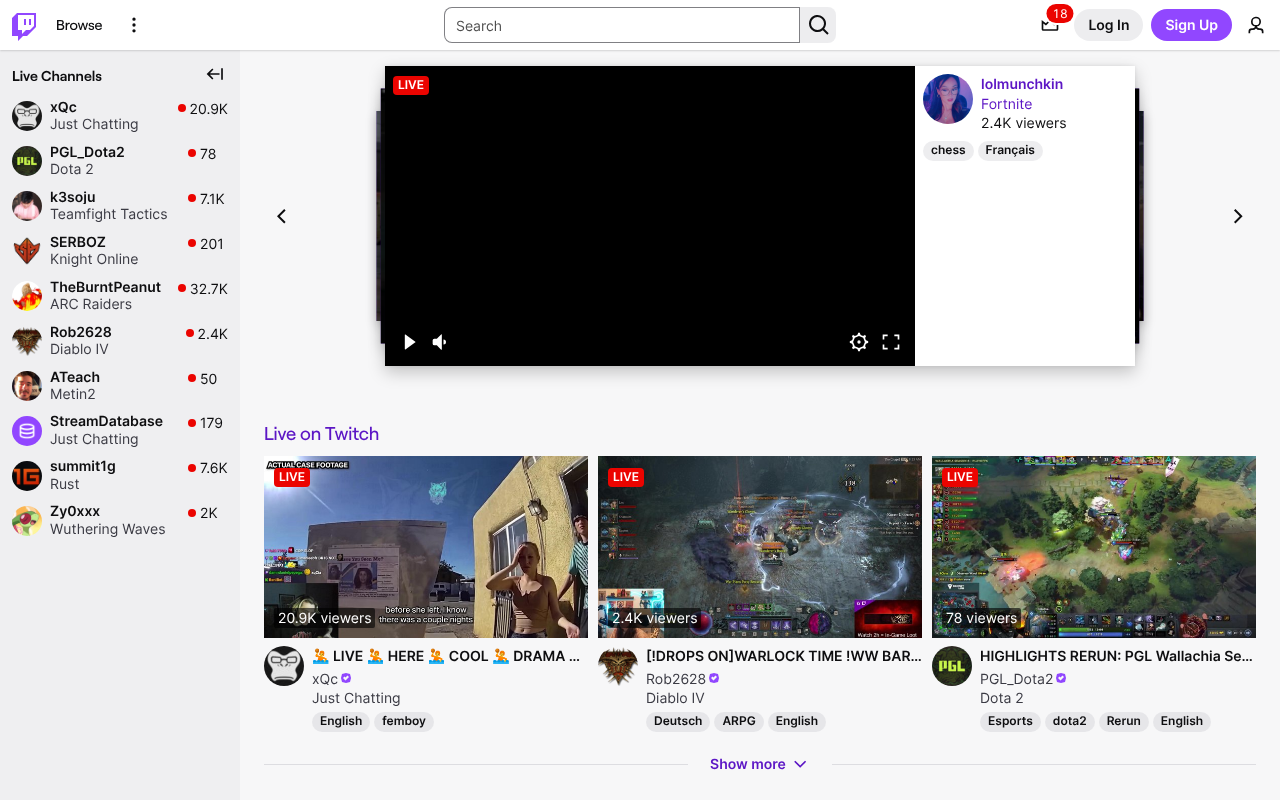Viewport: 1280px width, 800px height.
Task: Select the Deutsch tag
Action: coord(678,721)
